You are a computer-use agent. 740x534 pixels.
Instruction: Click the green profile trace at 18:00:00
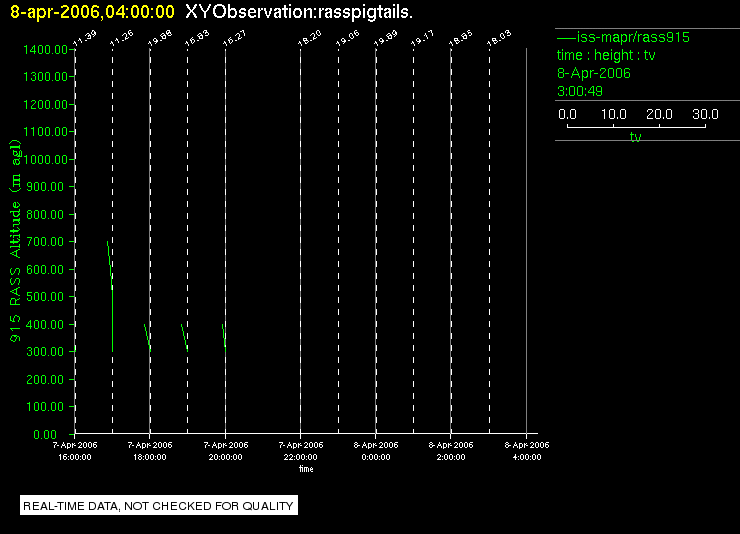coord(147,338)
